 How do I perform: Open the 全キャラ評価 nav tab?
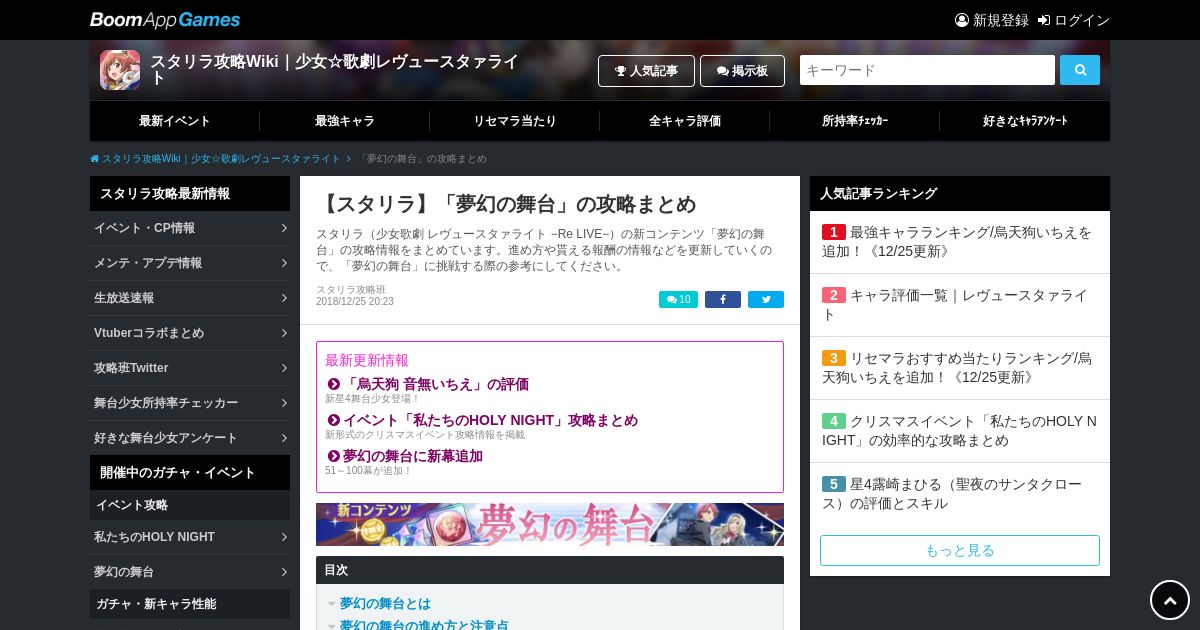[685, 121]
